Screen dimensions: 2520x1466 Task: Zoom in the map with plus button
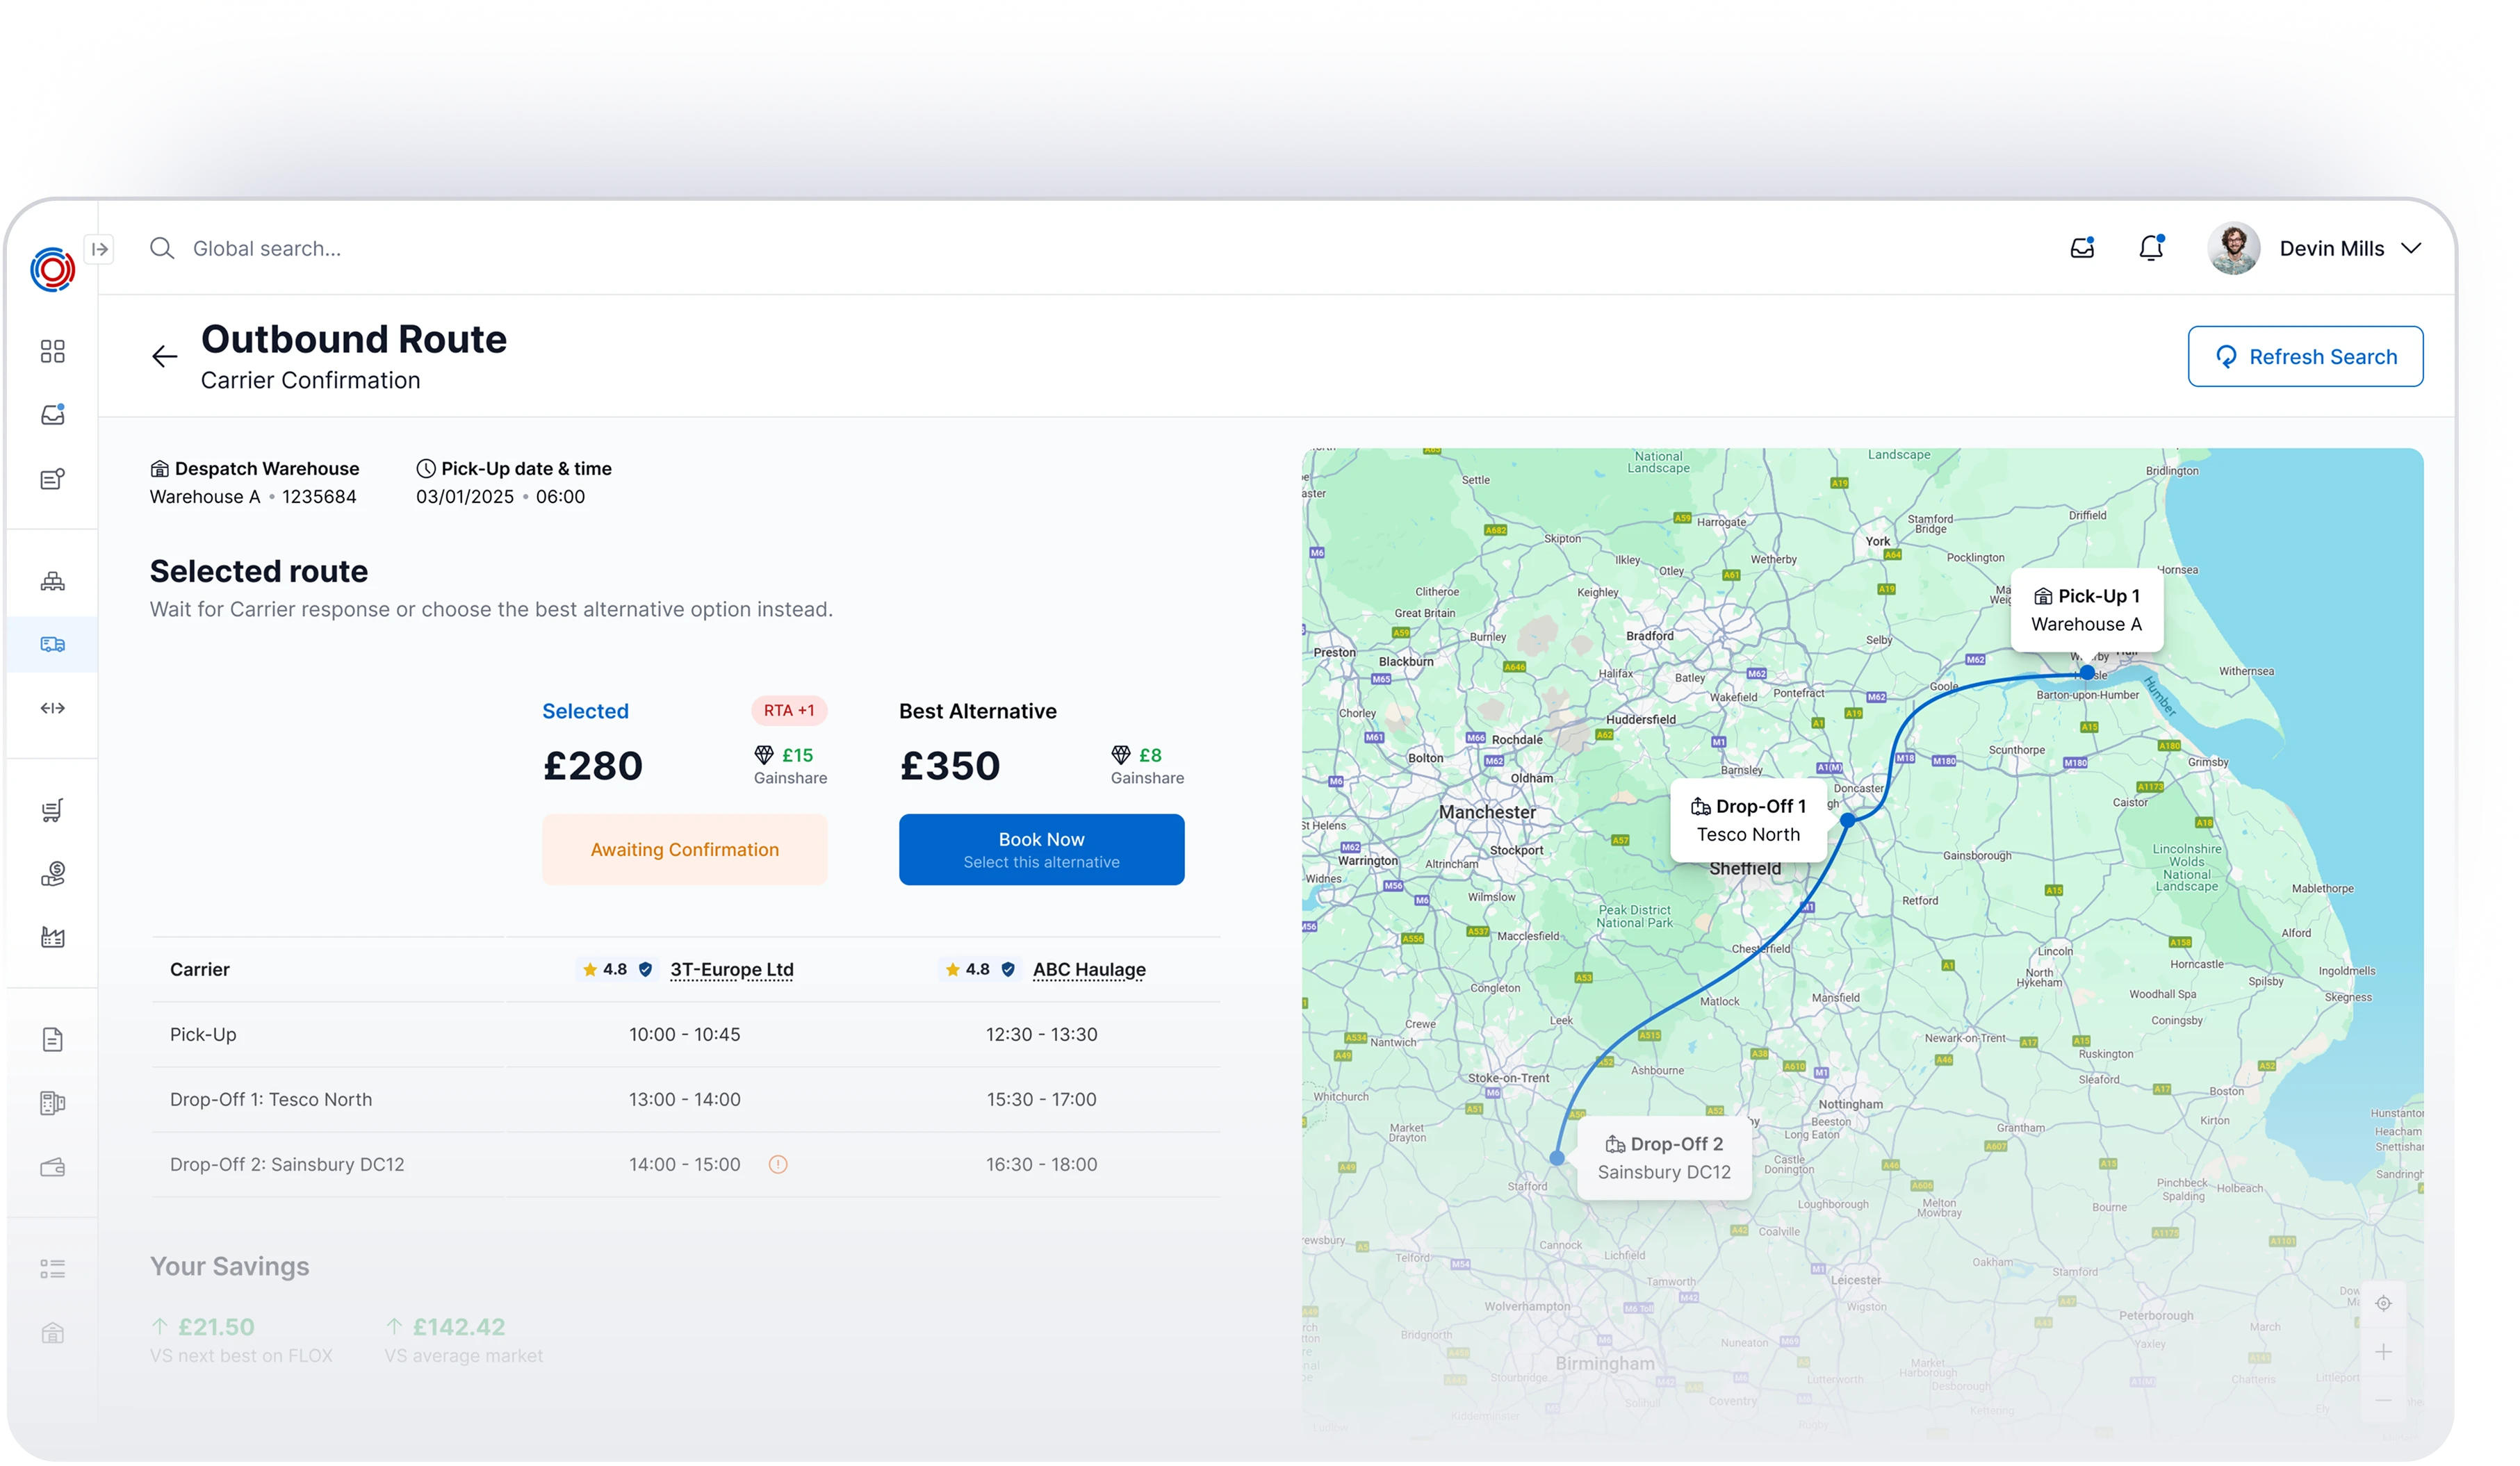[x=2384, y=1352]
